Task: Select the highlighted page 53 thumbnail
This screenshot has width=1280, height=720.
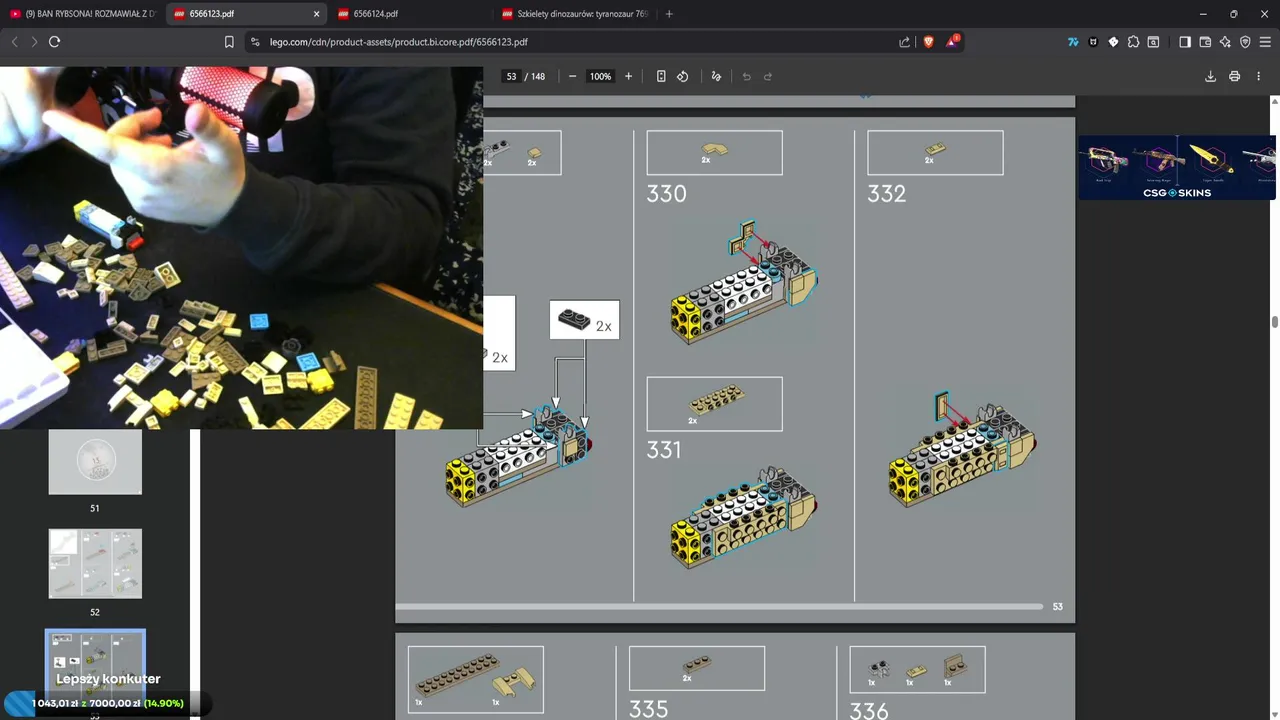Action: (x=95, y=667)
